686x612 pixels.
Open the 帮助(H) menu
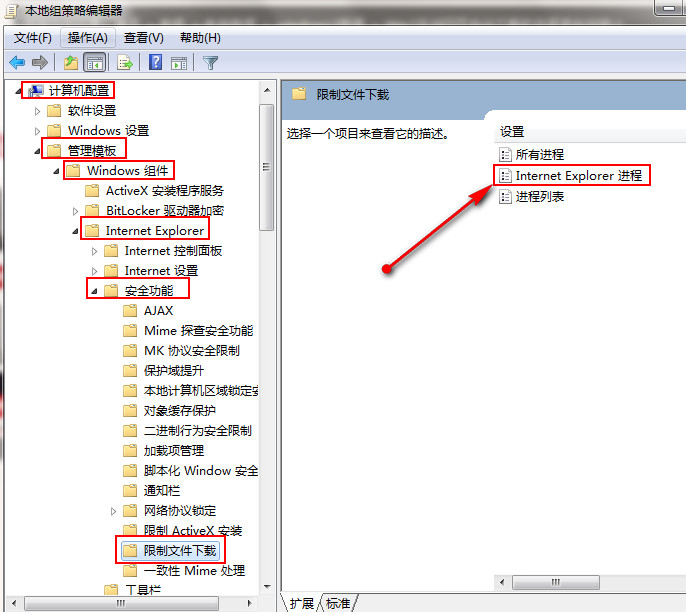coord(200,38)
